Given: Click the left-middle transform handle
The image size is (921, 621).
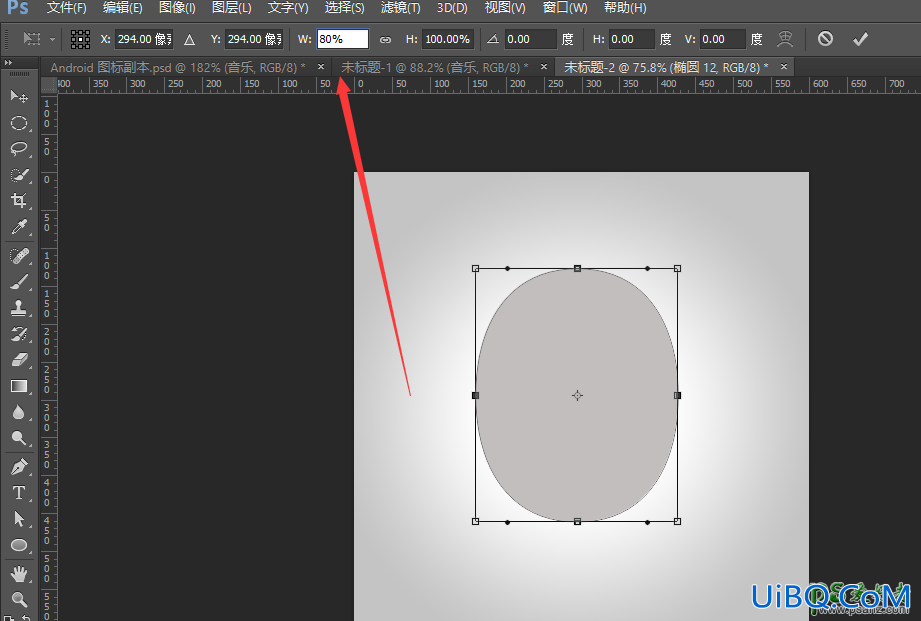Looking at the screenshot, I should [x=476, y=395].
